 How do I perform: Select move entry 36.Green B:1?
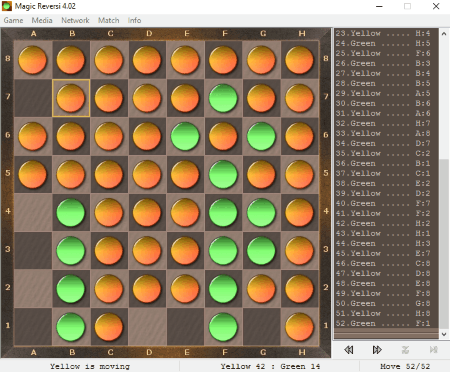383,163
